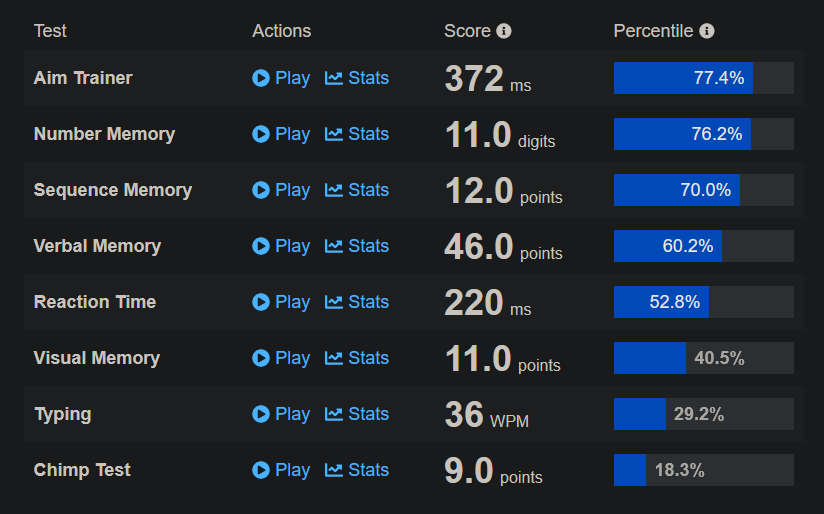The image size is (824, 514).
Task: Open the Stats link for Typing
Action: pyautogui.click(x=368, y=414)
